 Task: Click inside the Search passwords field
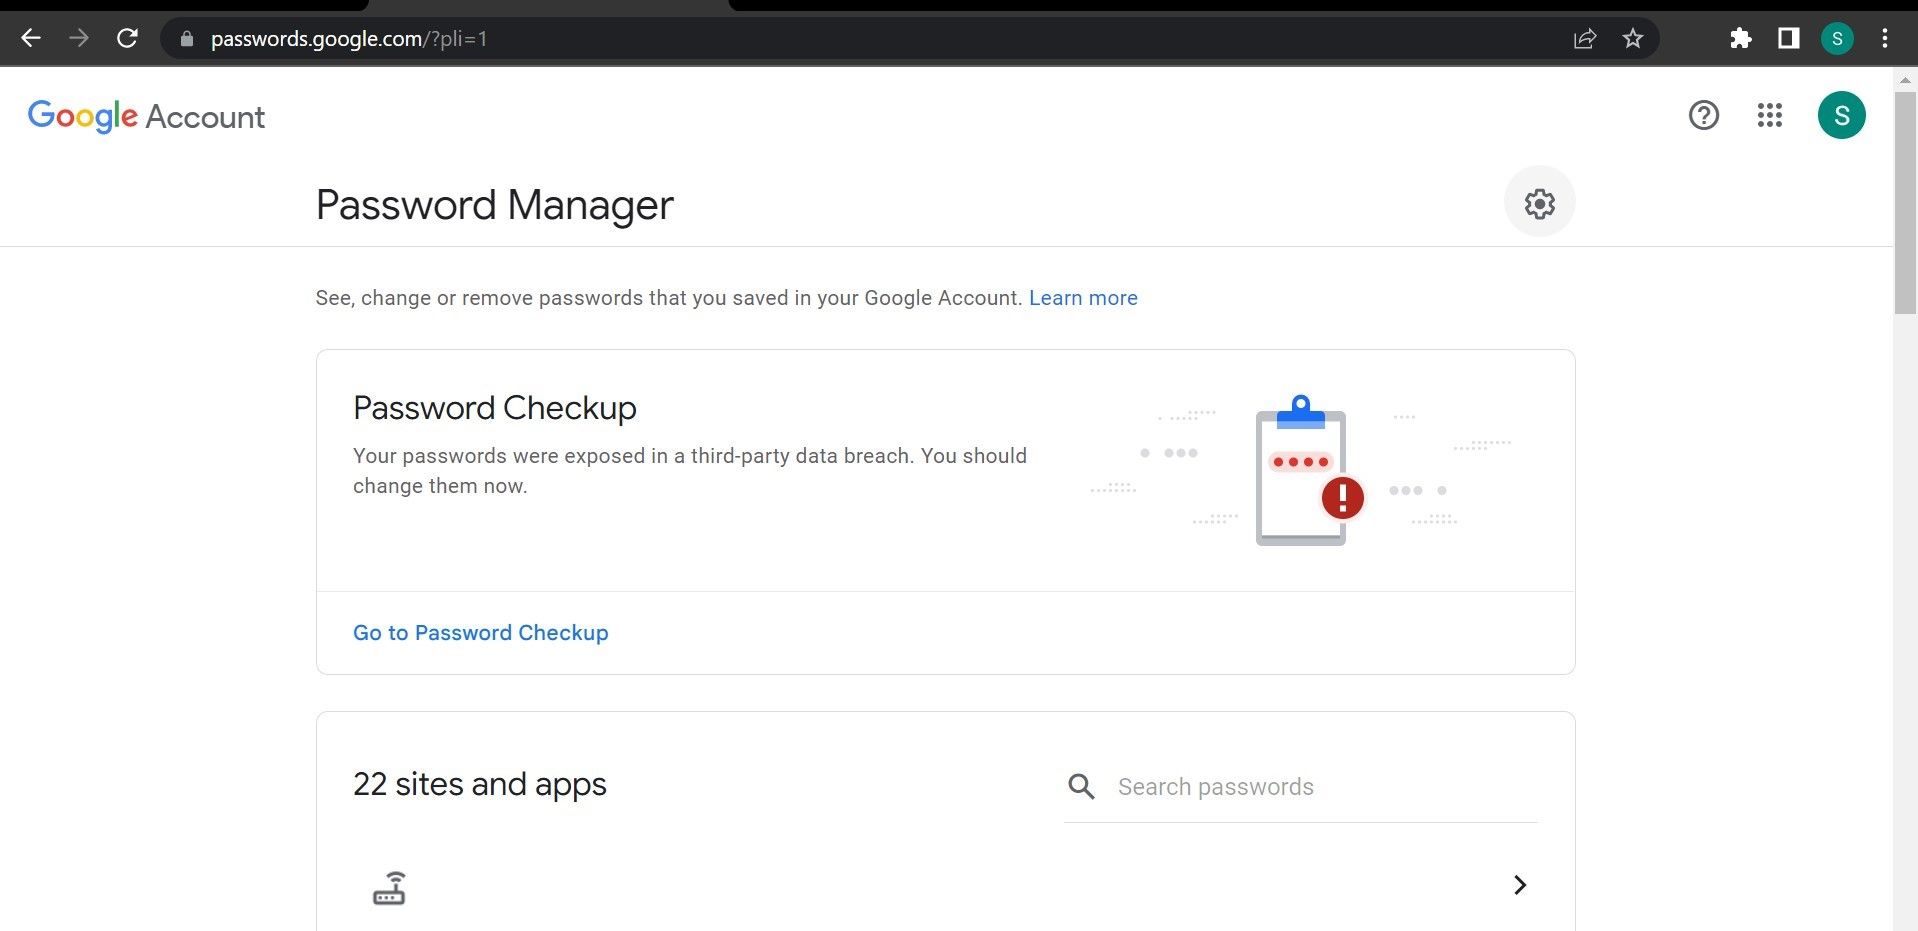click(x=1250, y=787)
